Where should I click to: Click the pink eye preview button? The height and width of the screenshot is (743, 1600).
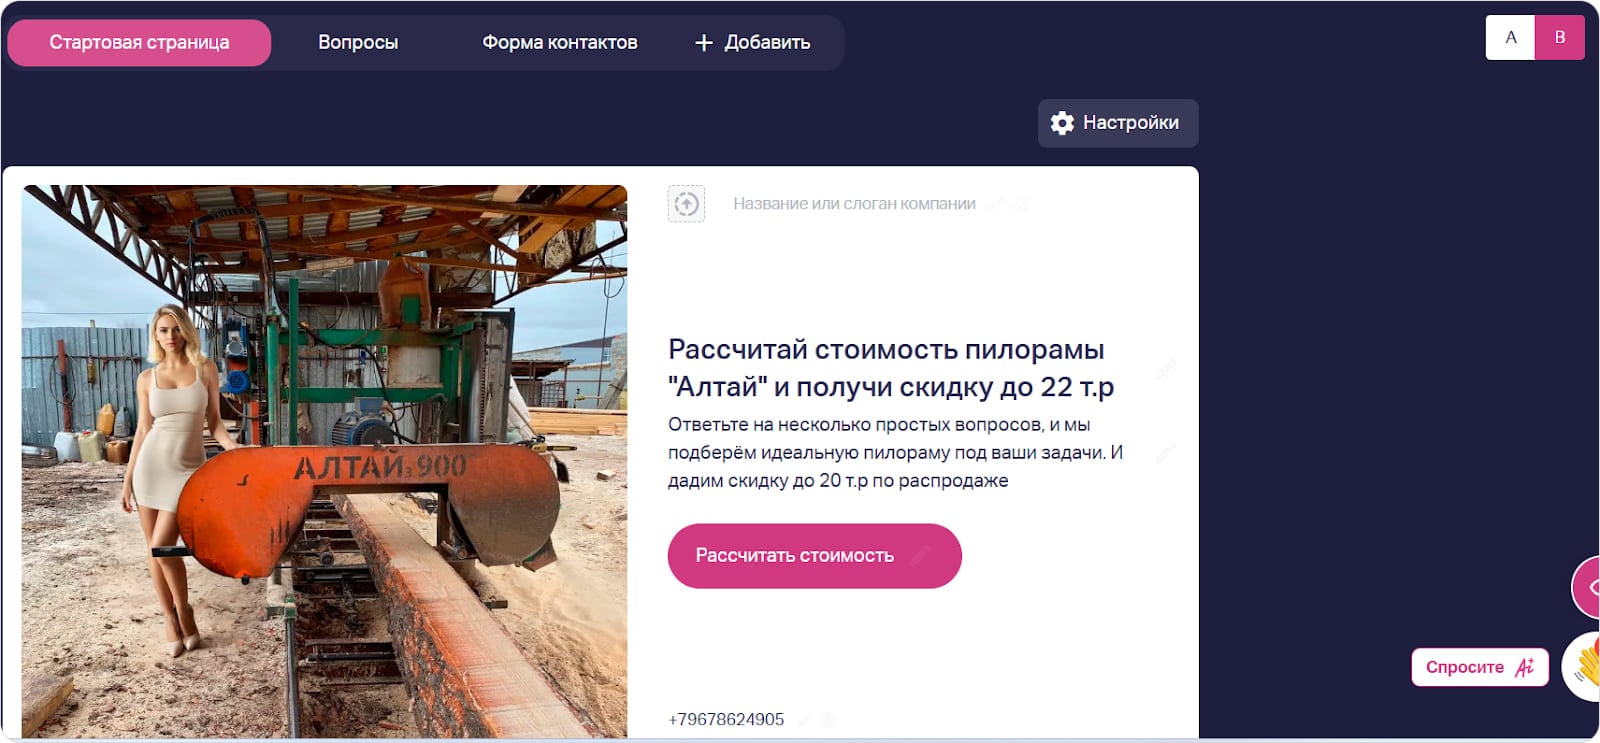(x=1587, y=588)
